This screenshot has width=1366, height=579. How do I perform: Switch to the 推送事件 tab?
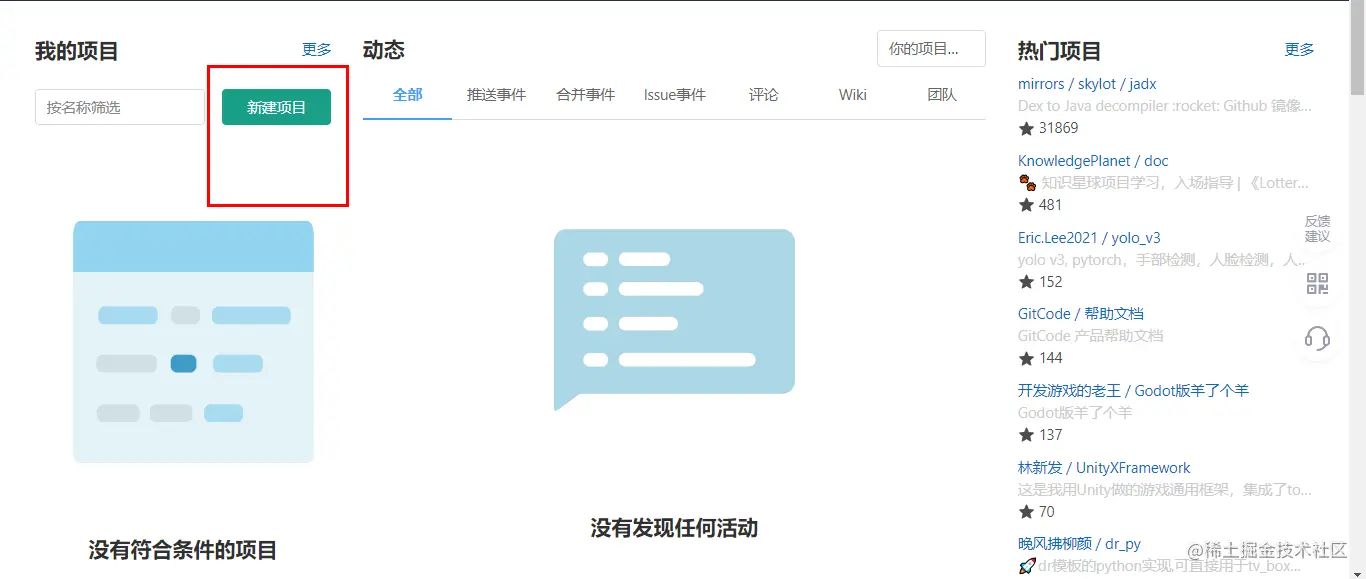click(496, 95)
